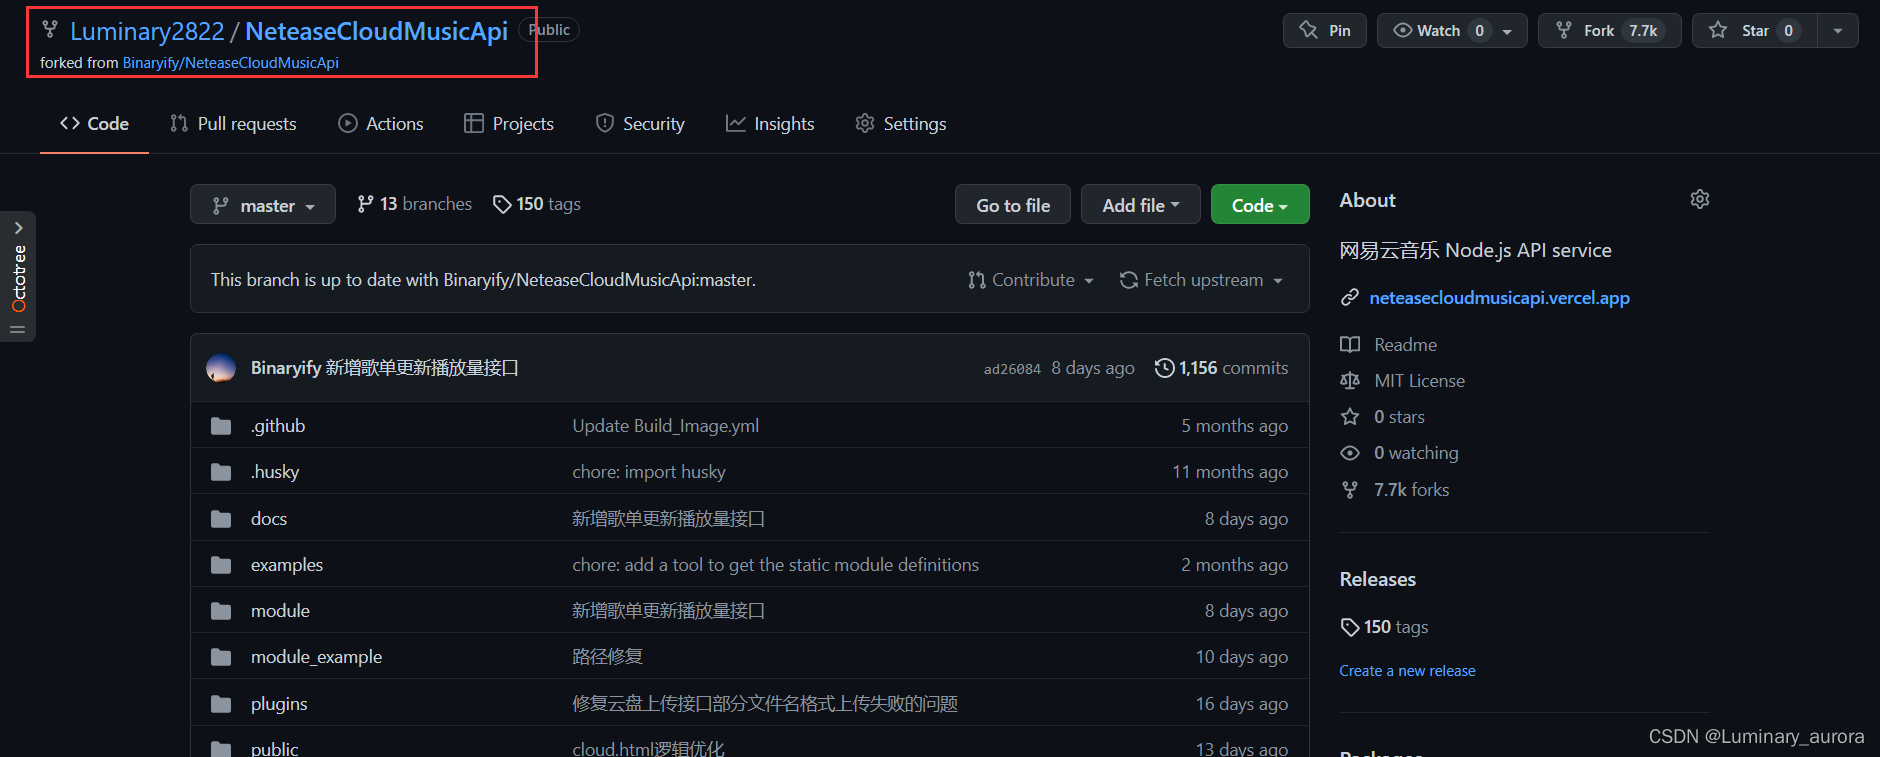Open the Contribute dropdown
The width and height of the screenshot is (1880, 757).
tap(1031, 280)
